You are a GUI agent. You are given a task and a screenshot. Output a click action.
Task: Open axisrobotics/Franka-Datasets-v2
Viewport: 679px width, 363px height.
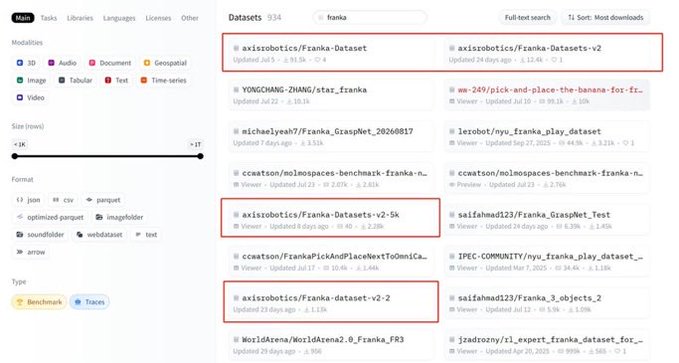546,53
